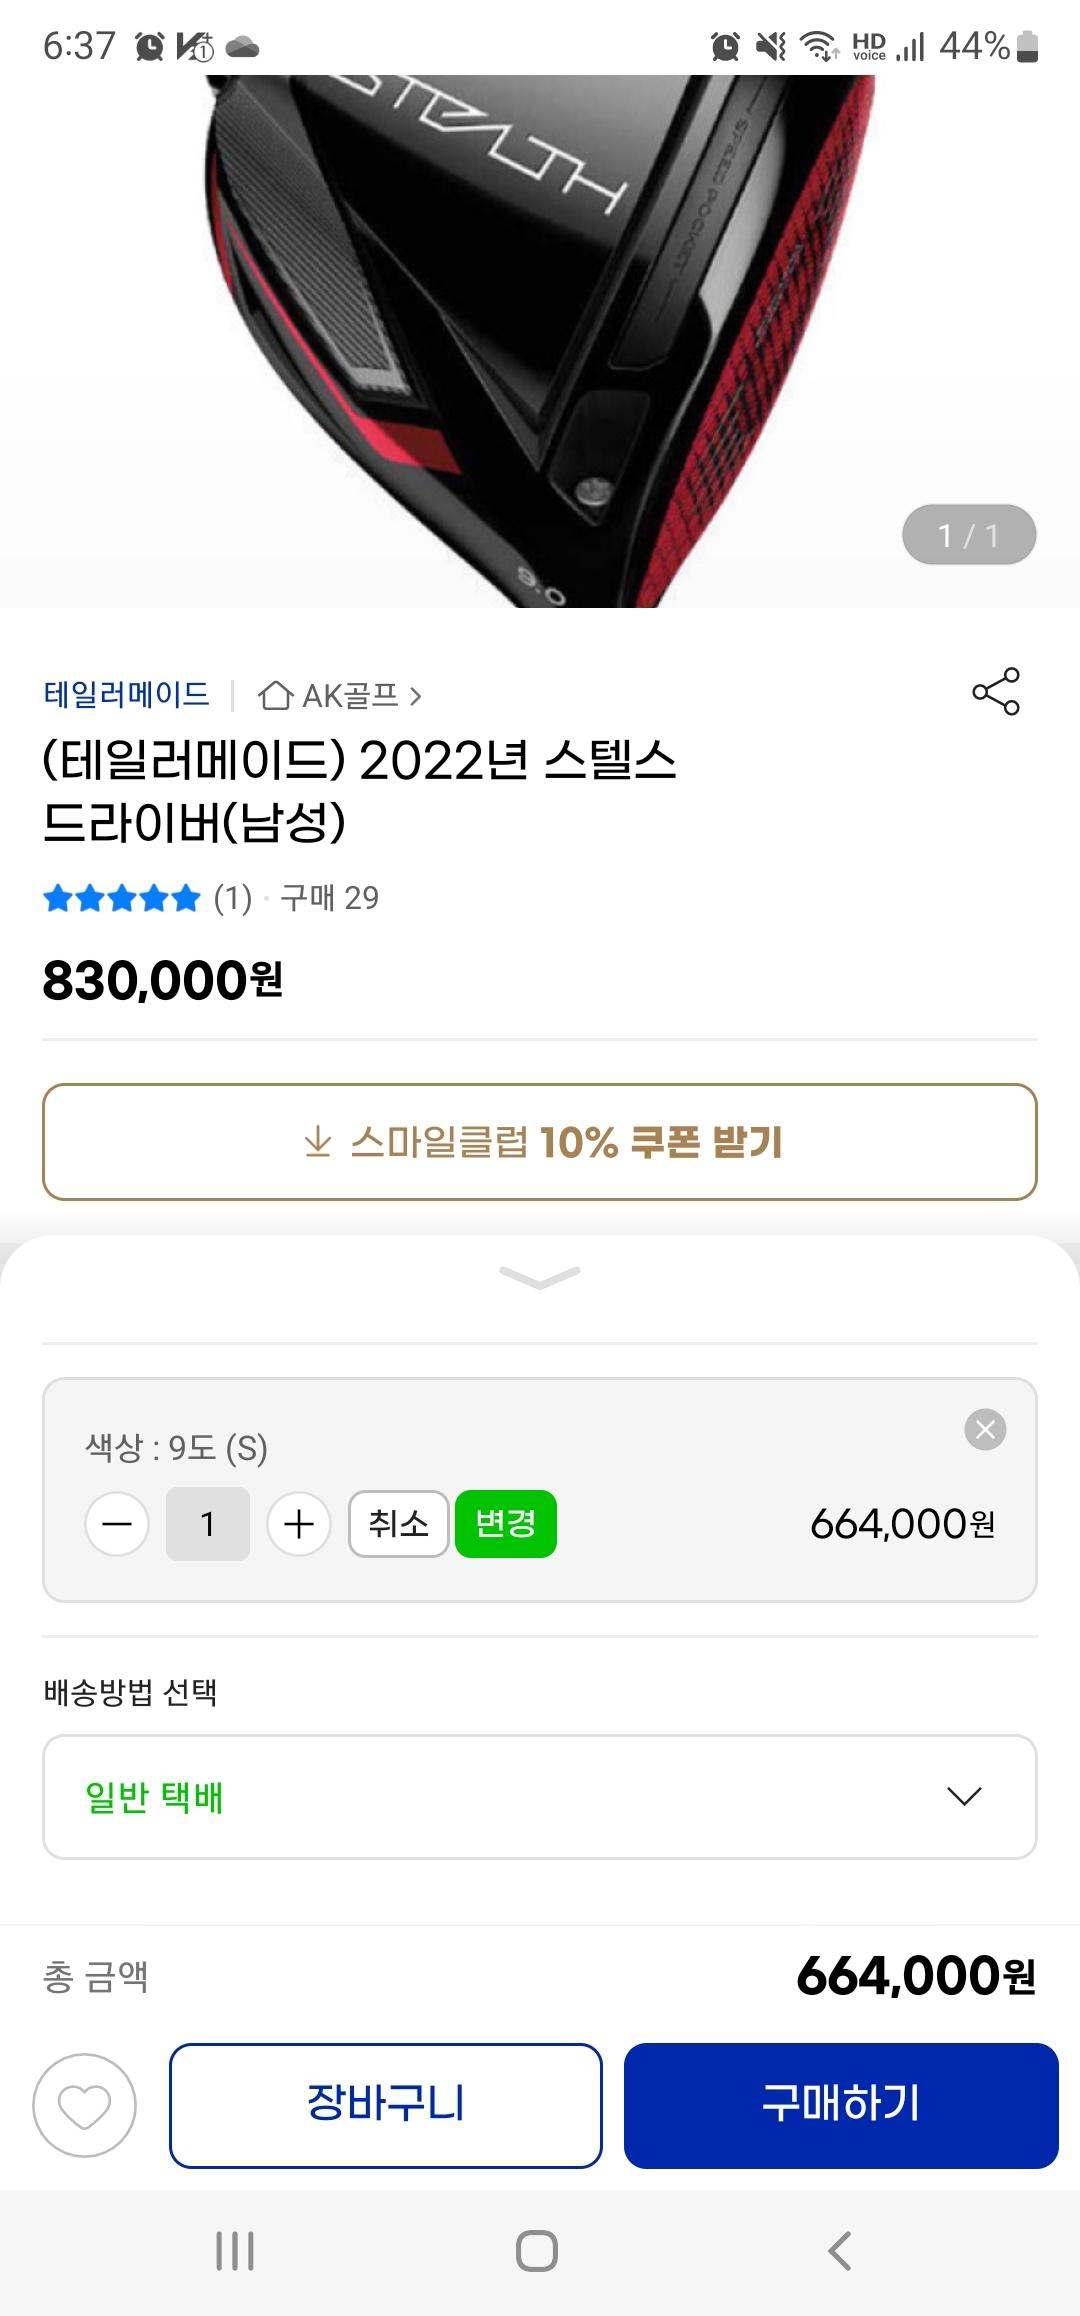Download the 스마일클럽 10% coupon
The width and height of the screenshot is (1080, 2316).
pyautogui.click(x=540, y=1142)
